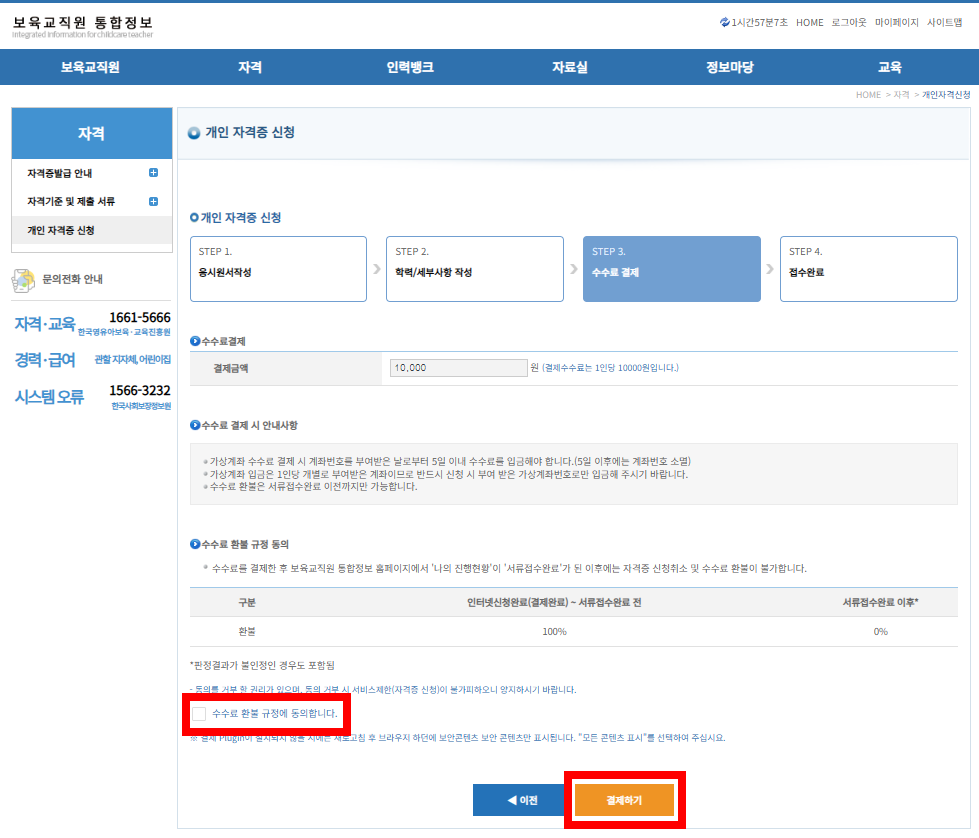Open the 보육교직원 main menu
979x838 pixels.
90,67
